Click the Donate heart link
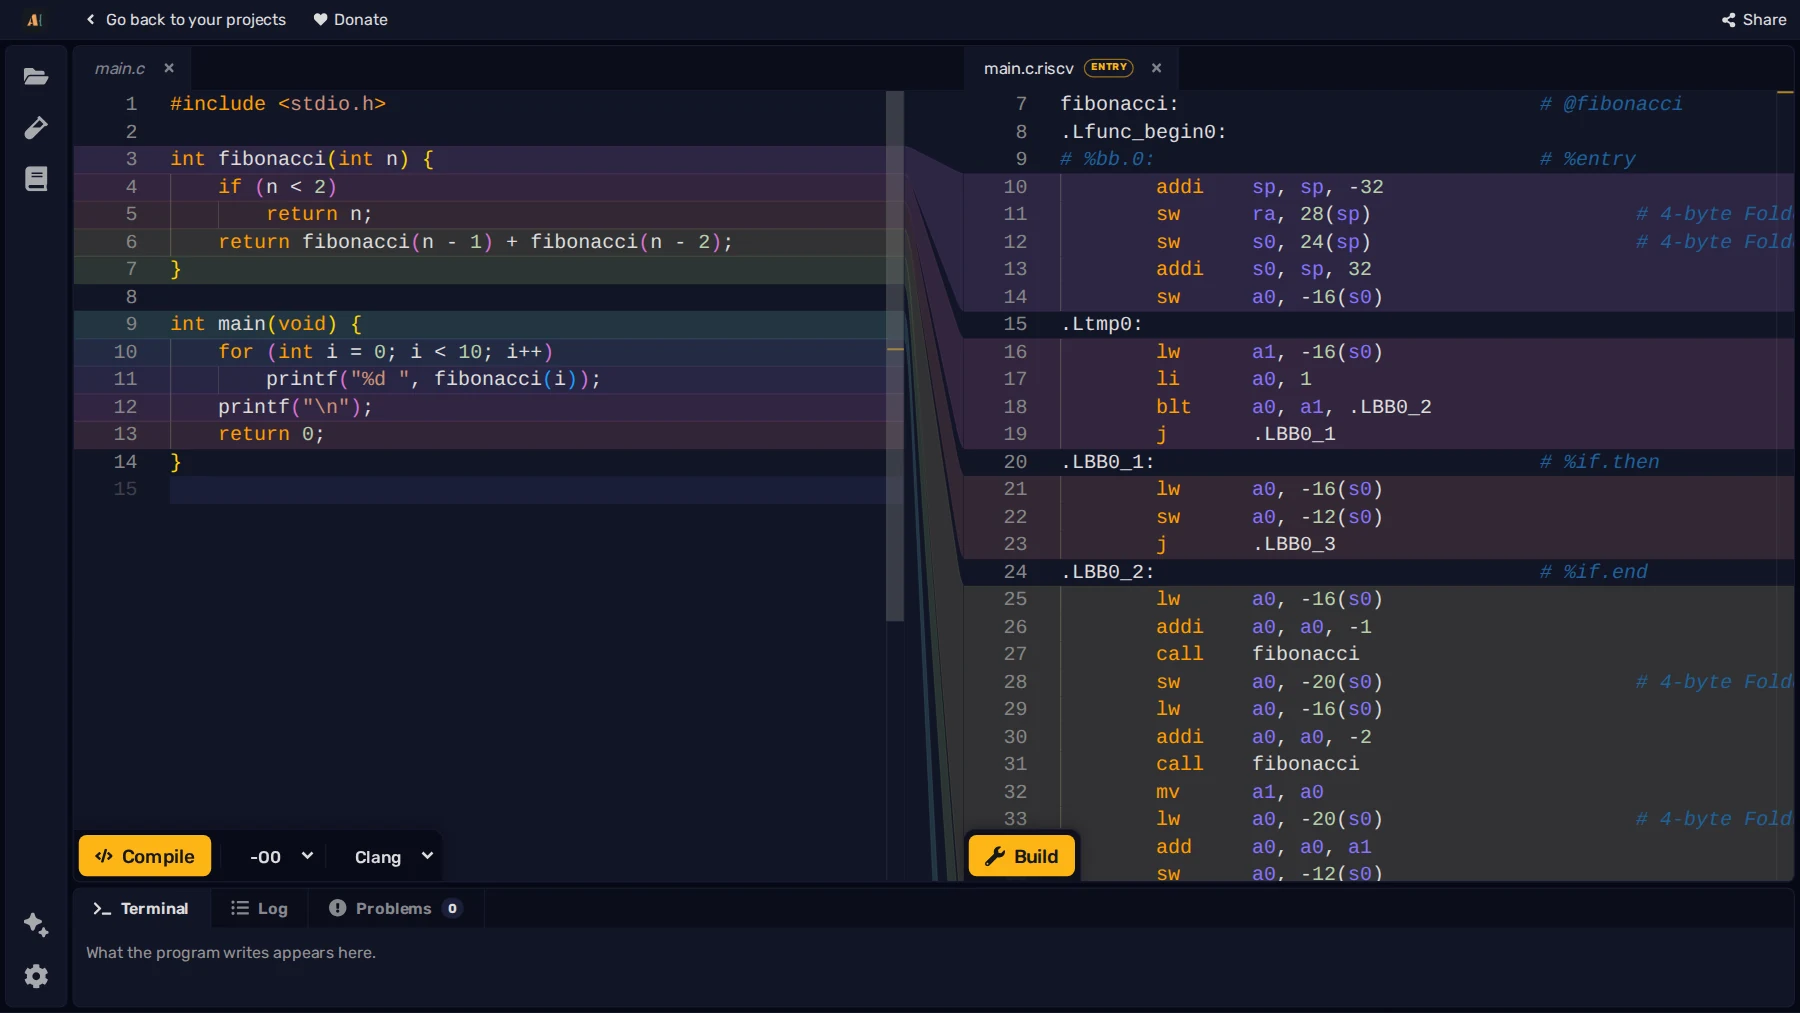Viewport: 1800px width, 1013px height. [x=350, y=20]
